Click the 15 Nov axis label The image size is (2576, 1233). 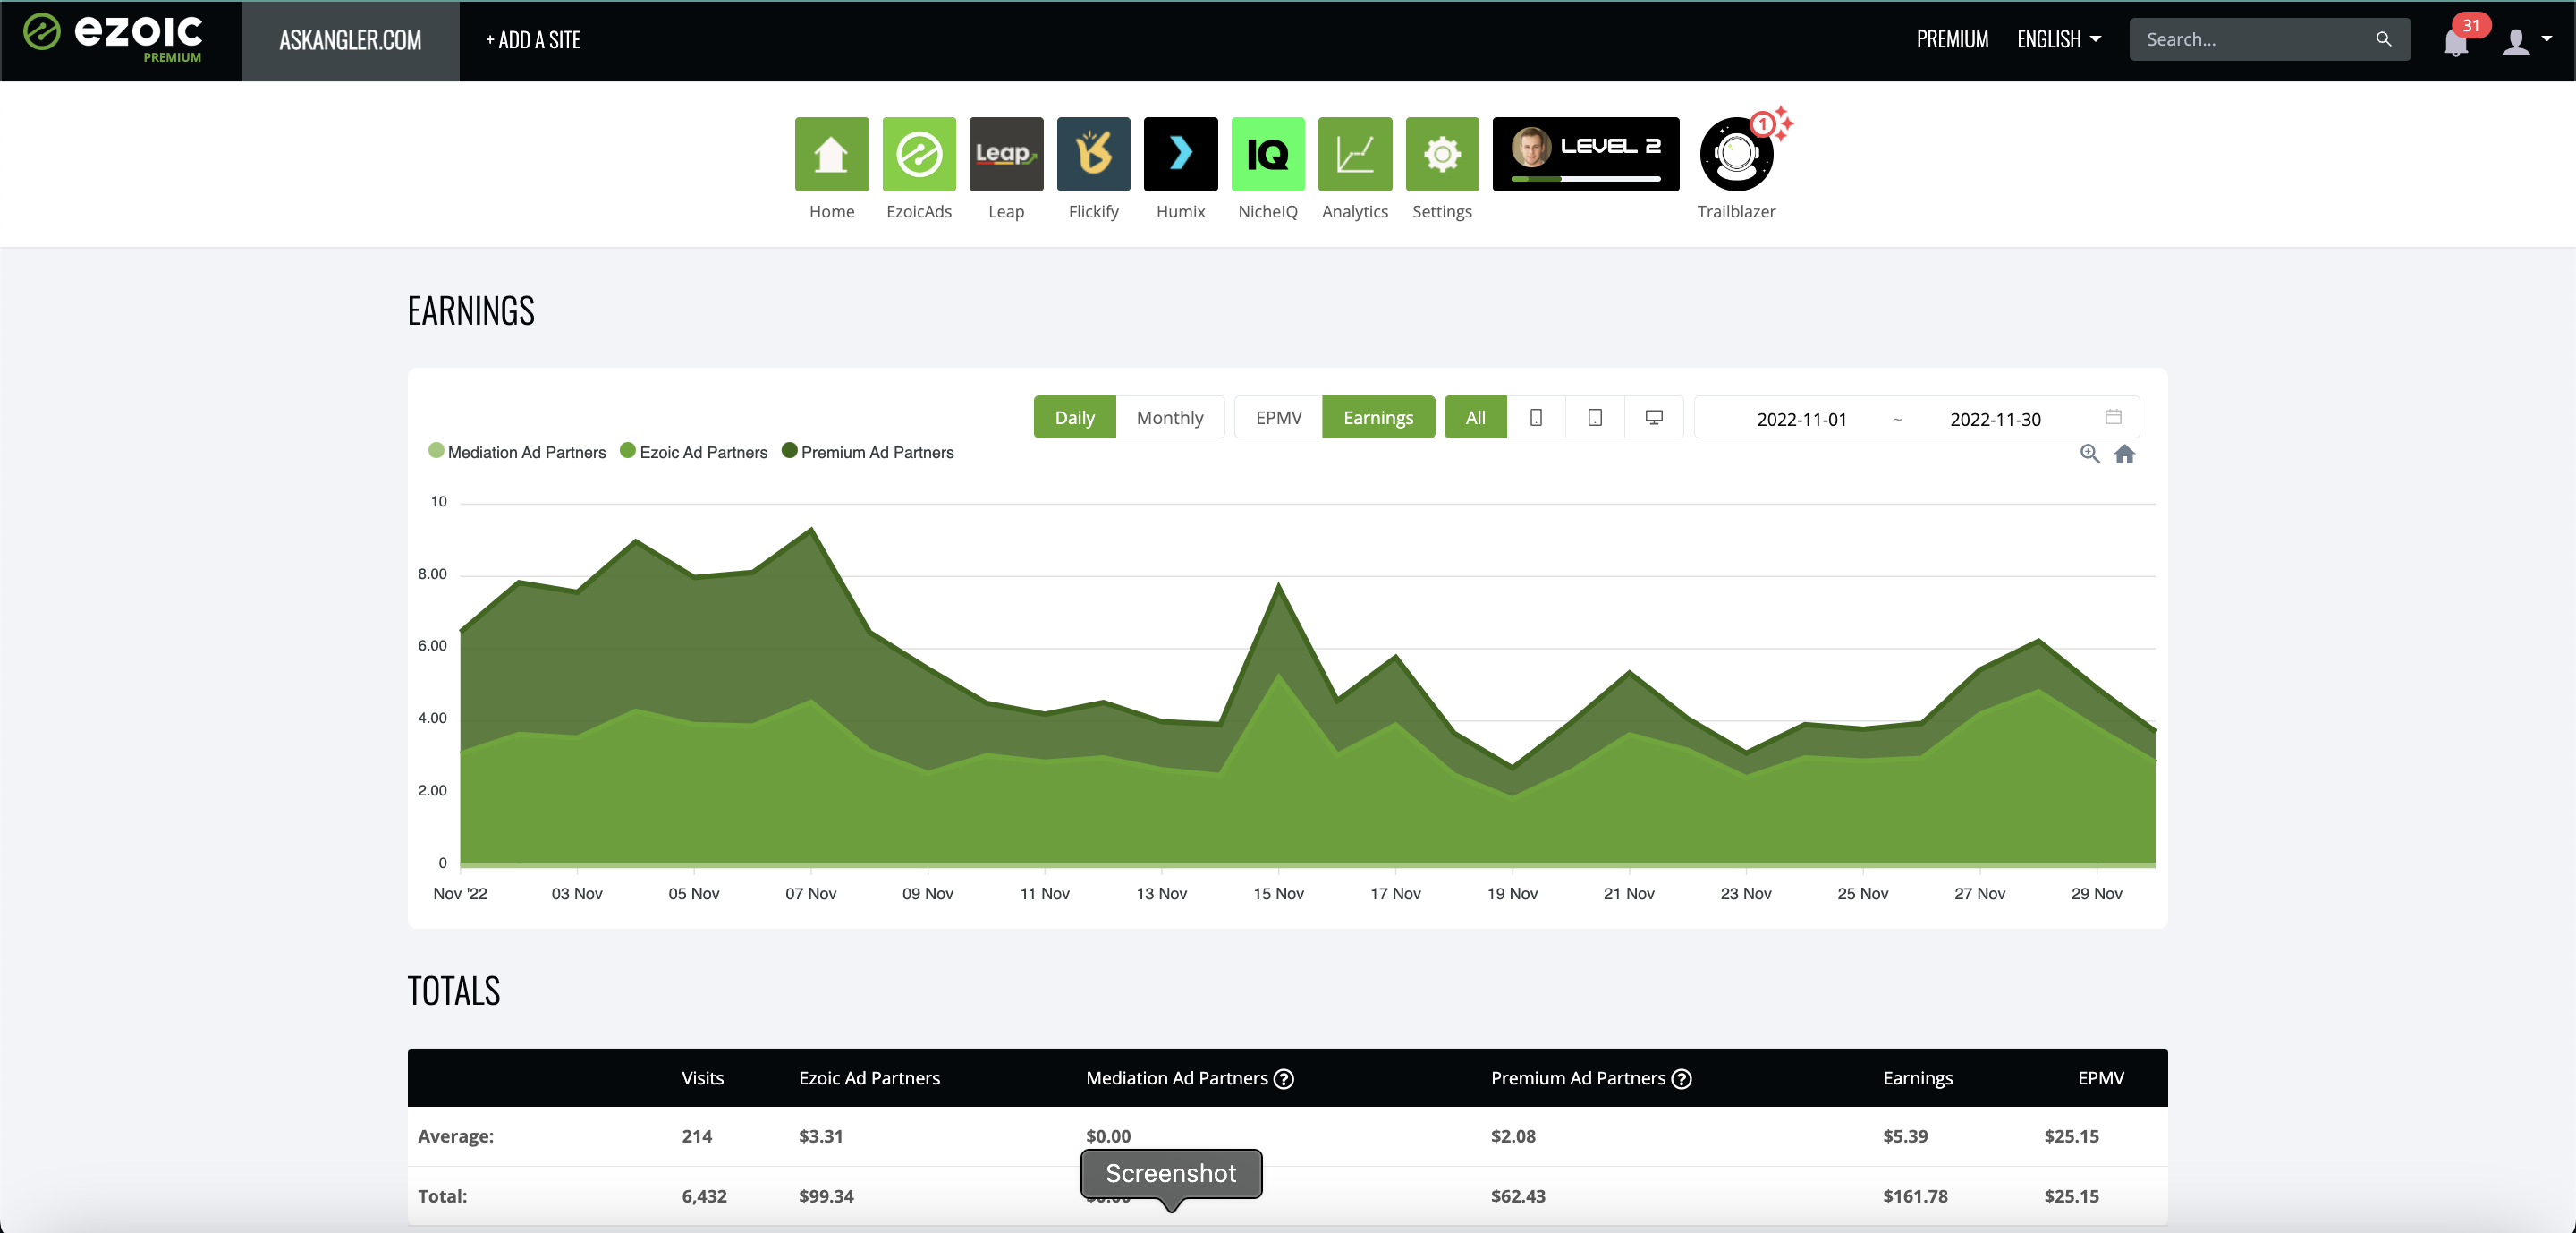pyautogui.click(x=1278, y=893)
